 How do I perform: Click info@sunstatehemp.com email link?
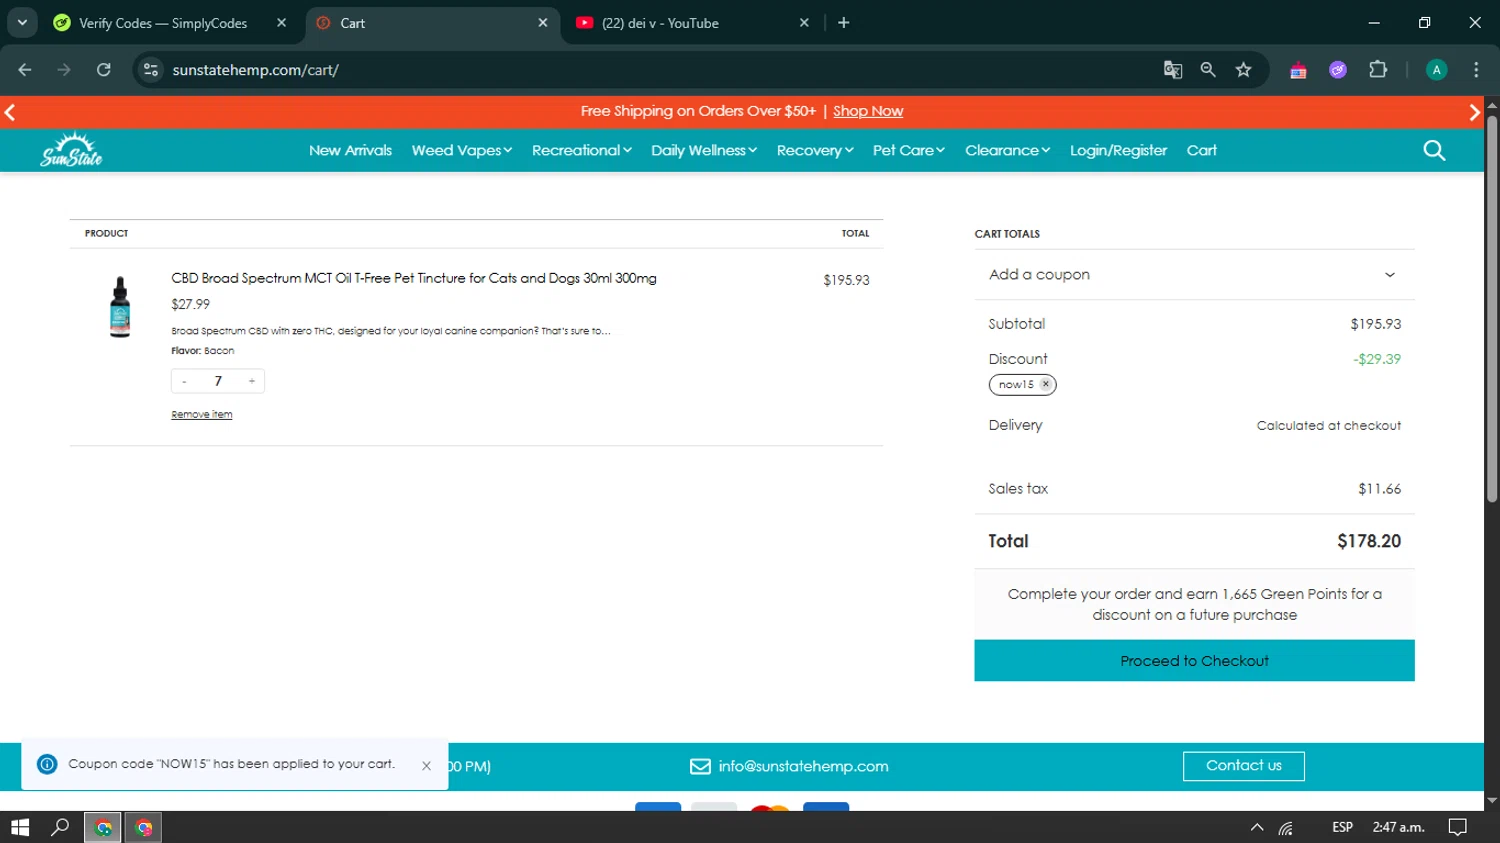(803, 766)
